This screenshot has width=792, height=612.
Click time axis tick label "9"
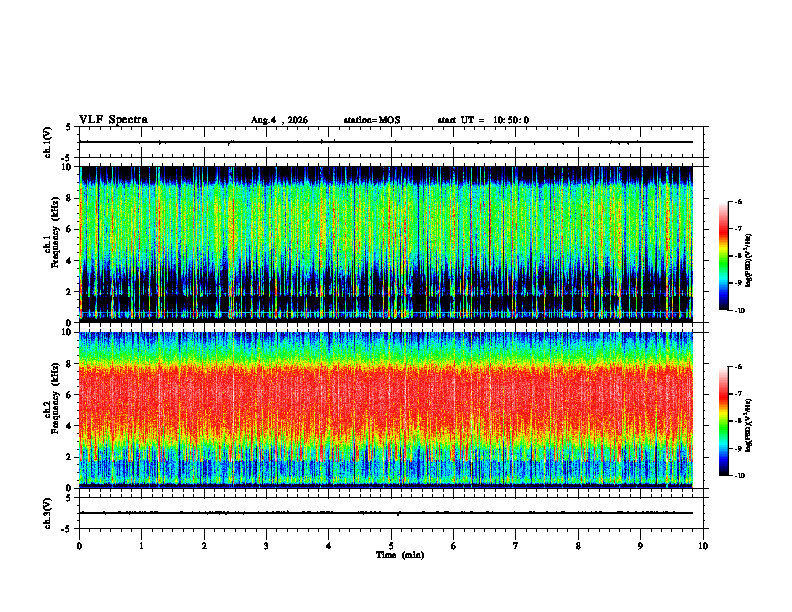tap(640, 546)
